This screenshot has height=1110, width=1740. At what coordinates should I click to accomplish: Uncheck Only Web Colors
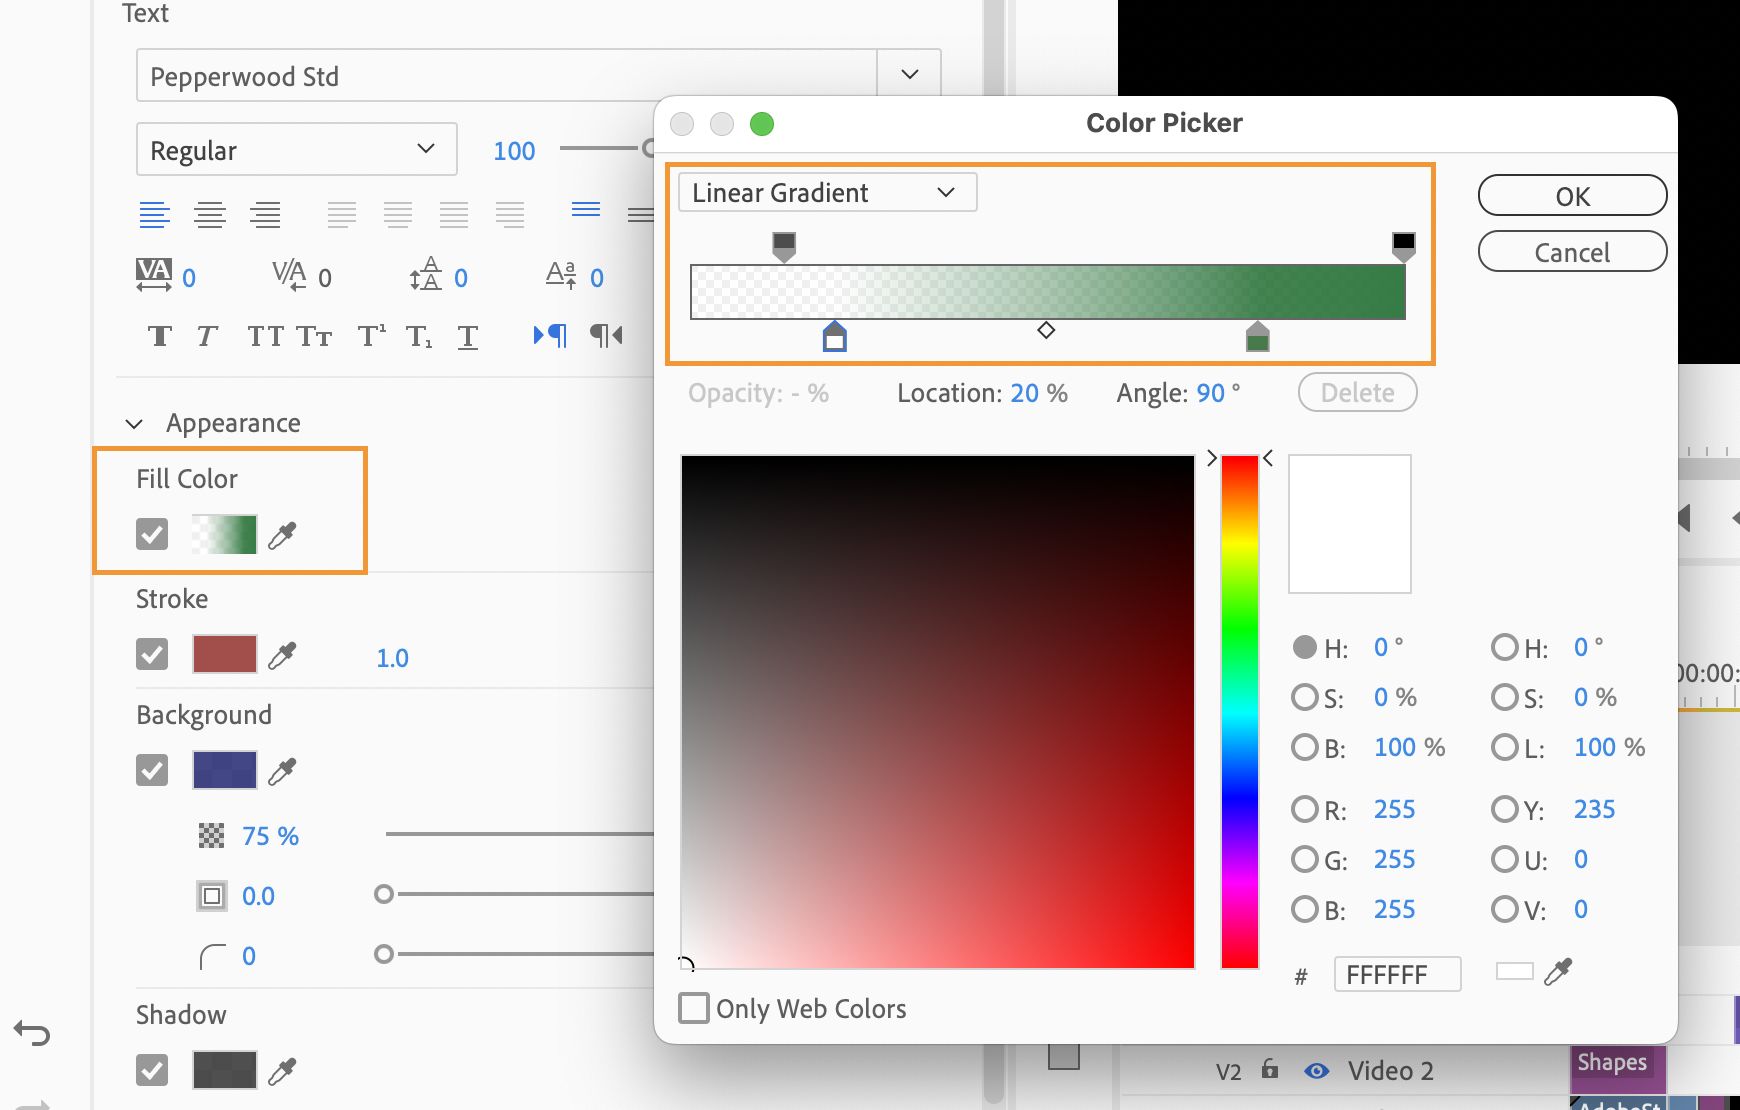pos(693,1008)
